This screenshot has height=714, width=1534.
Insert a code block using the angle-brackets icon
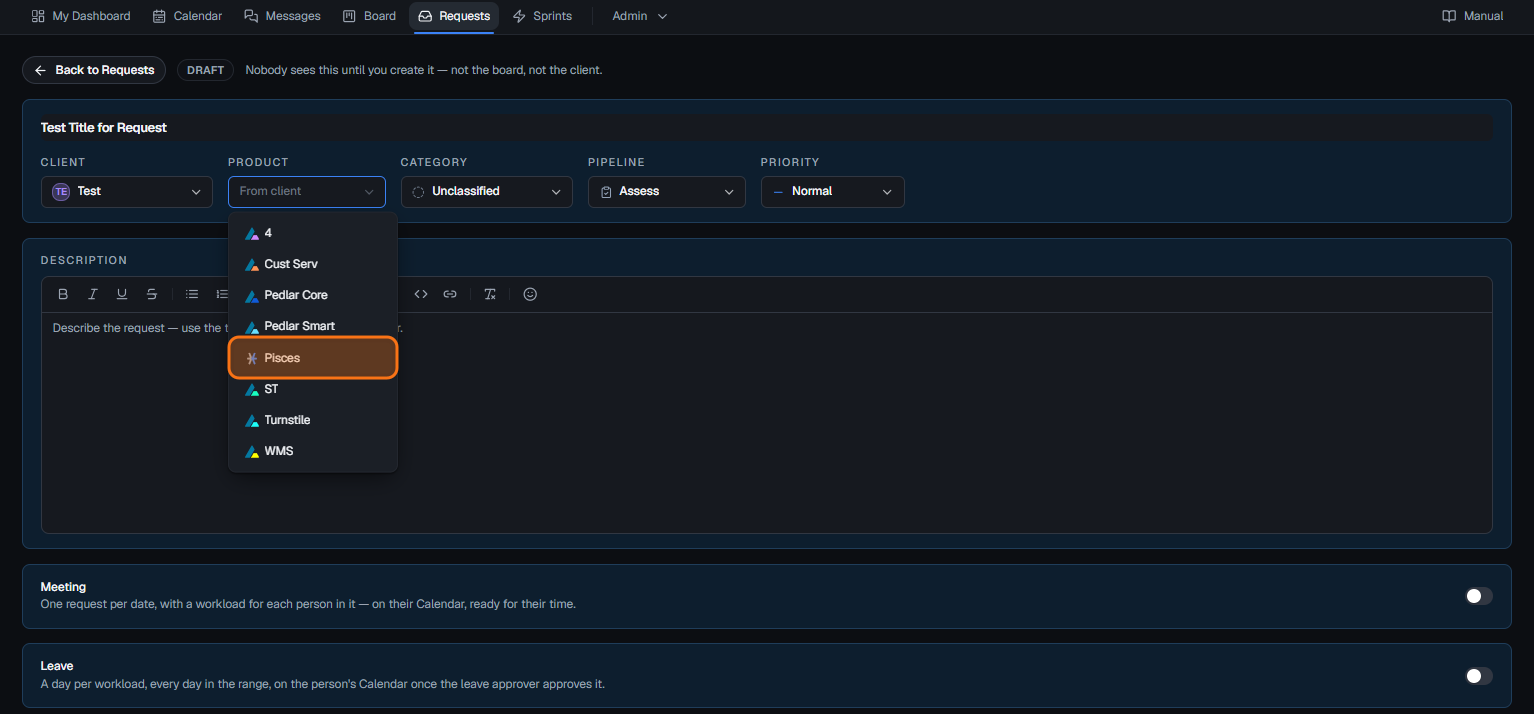pos(421,294)
